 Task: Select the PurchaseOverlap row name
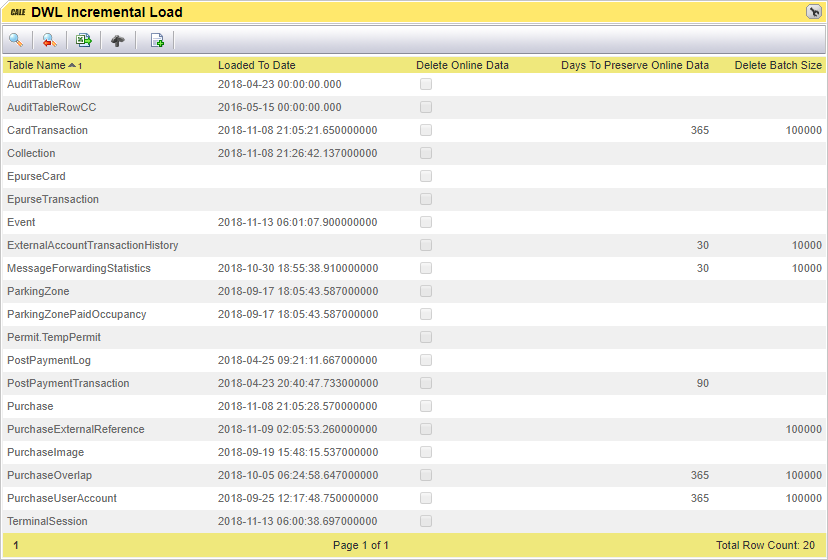49,475
